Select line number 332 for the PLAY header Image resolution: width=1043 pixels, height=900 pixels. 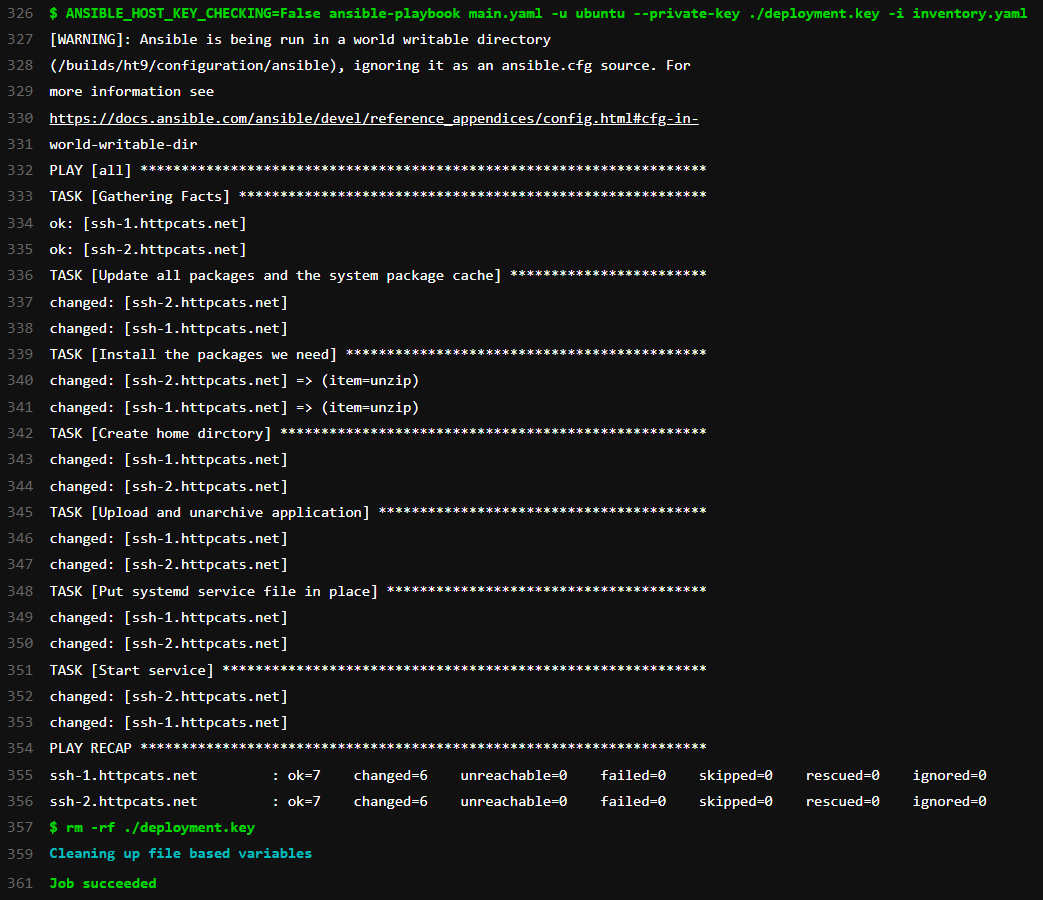pyautogui.click(x=22, y=170)
